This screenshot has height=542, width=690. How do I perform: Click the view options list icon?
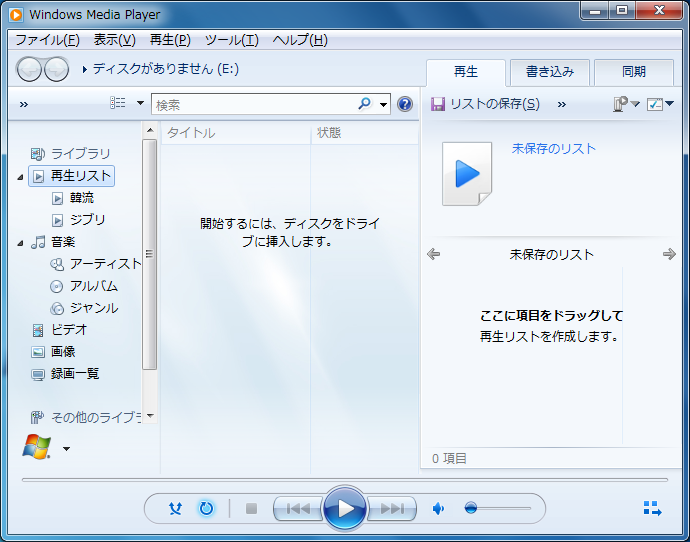point(117,103)
